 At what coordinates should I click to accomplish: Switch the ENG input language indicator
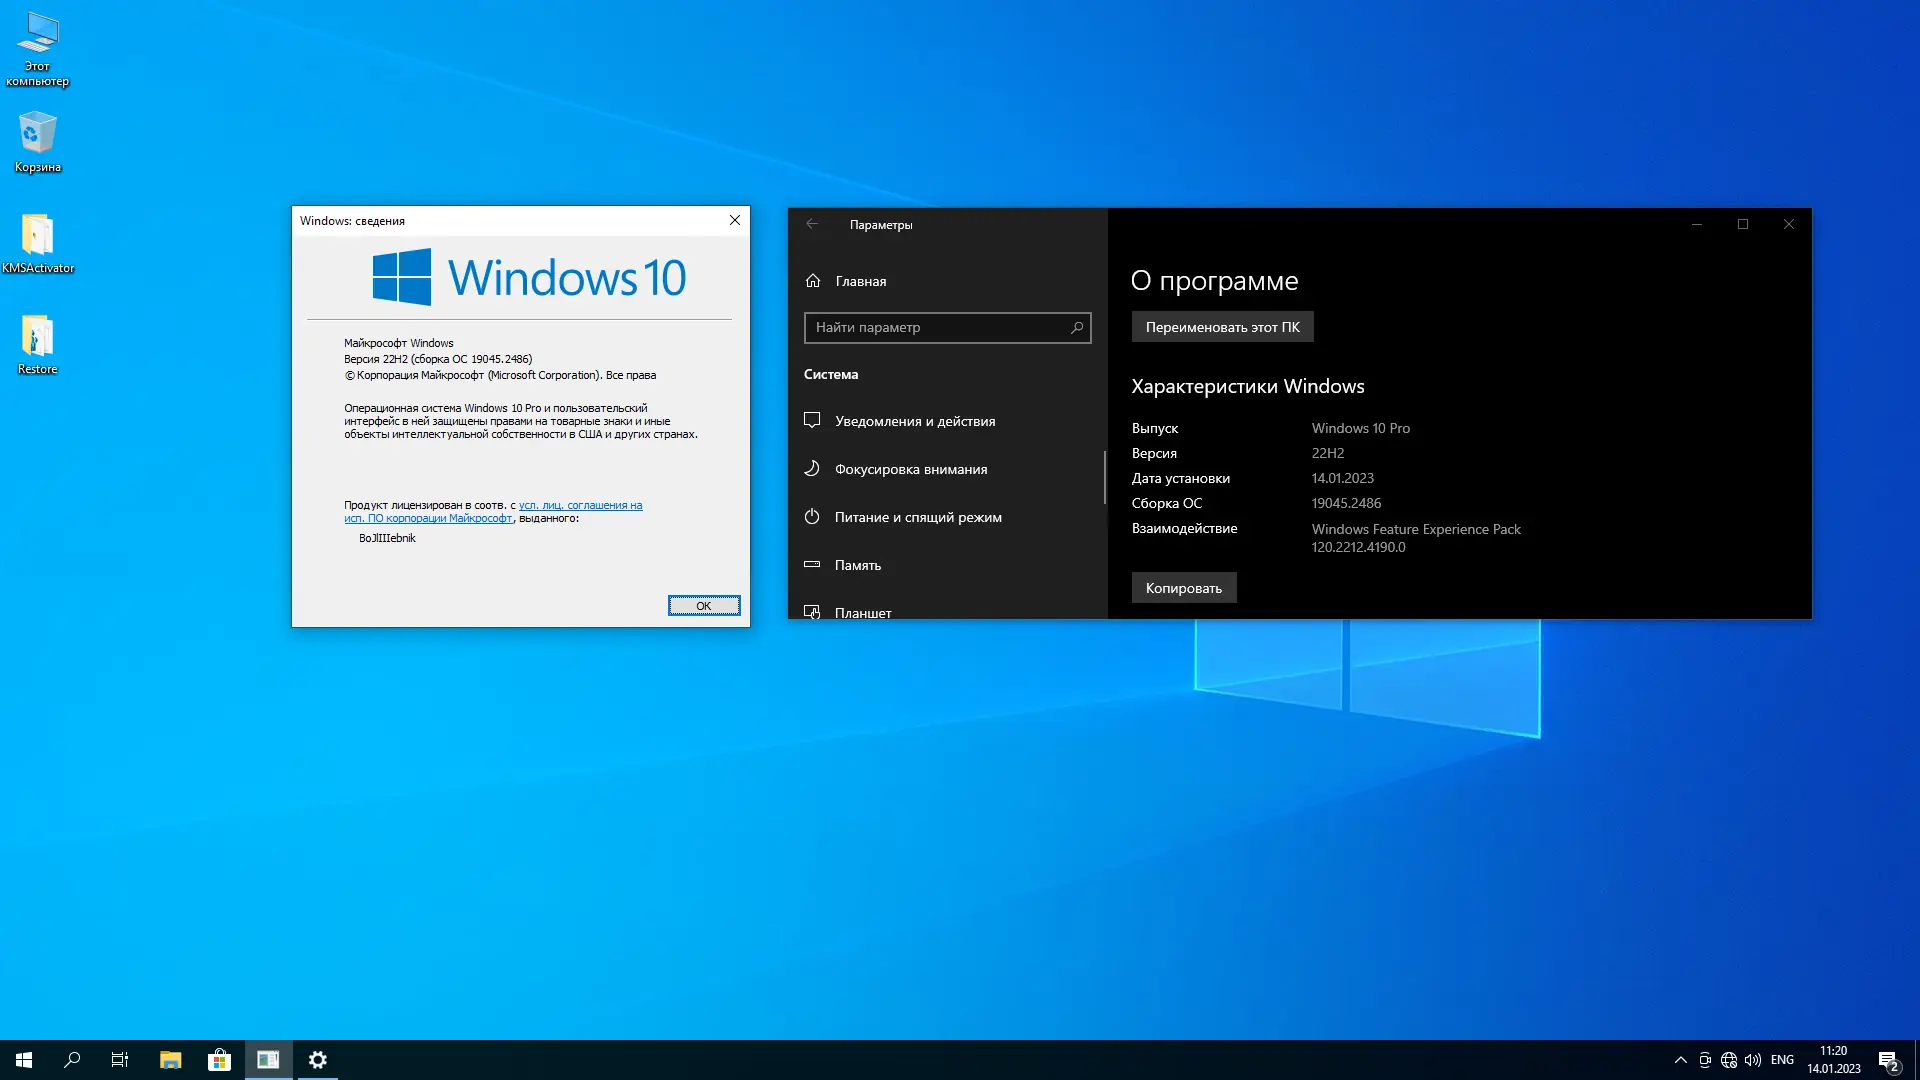(x=1782, y=1060)
